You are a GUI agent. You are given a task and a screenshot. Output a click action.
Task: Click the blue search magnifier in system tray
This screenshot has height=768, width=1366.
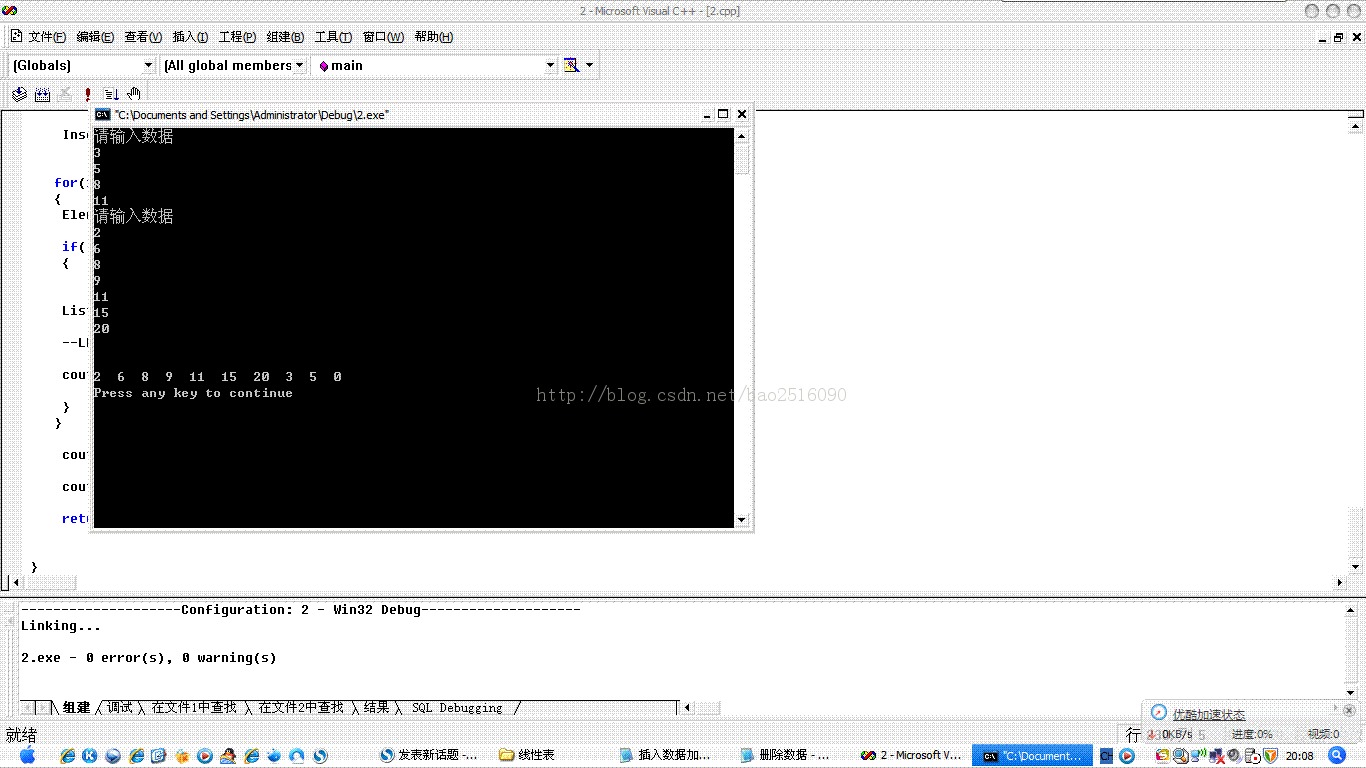[1337, 756]
